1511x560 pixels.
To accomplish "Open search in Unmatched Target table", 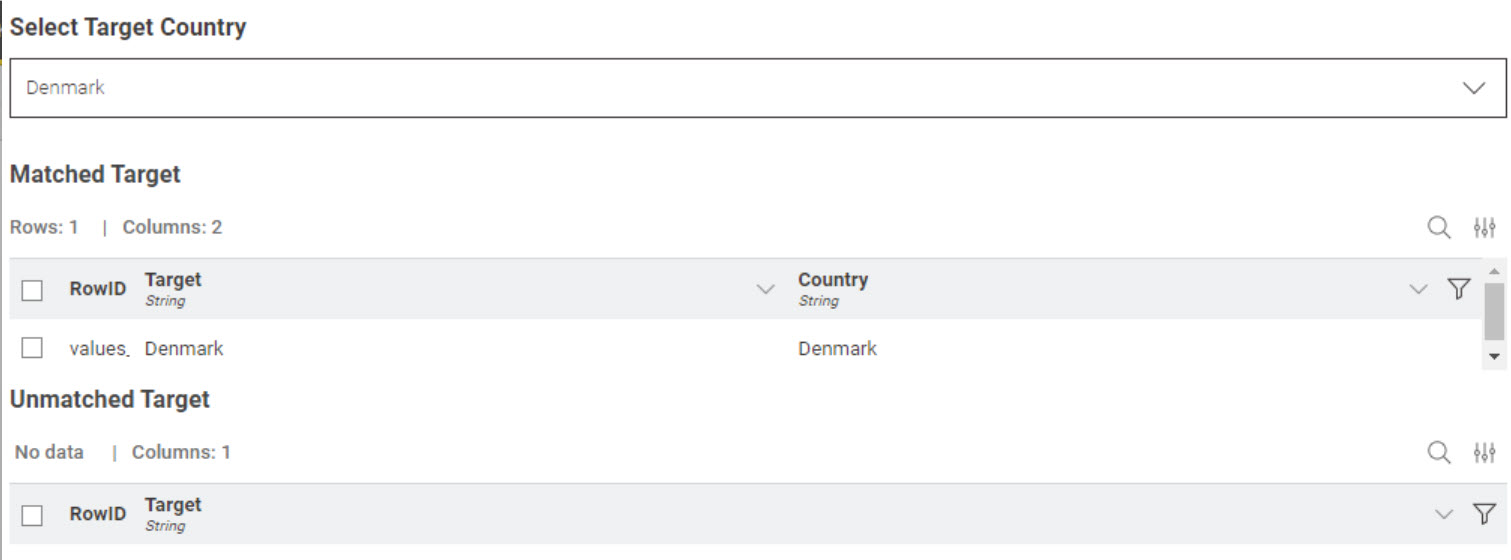I will click(1438, 453).
